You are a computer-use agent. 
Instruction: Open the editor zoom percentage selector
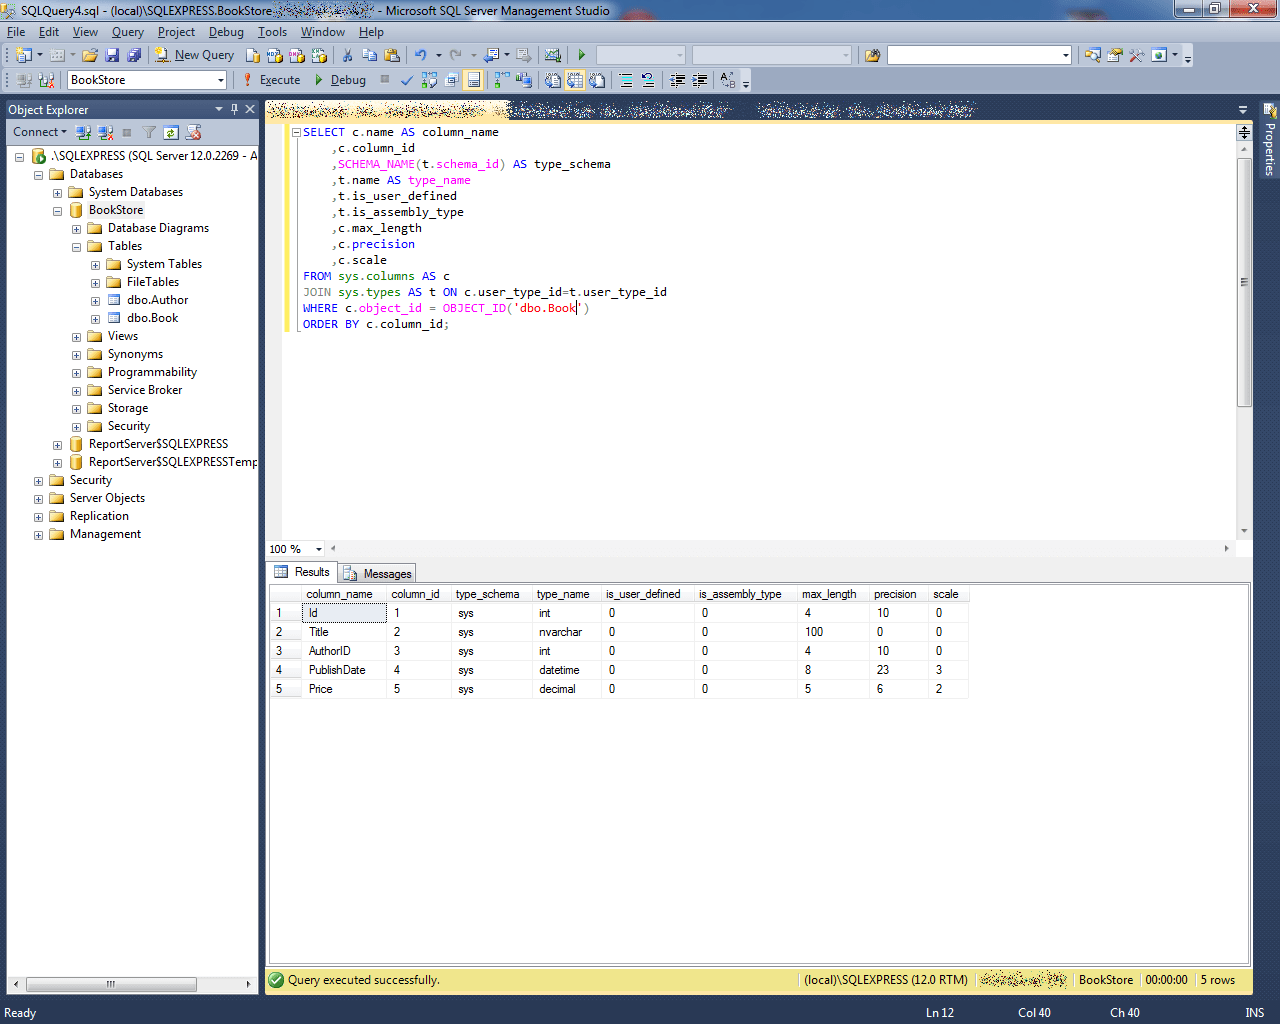[x=294, y=549]
